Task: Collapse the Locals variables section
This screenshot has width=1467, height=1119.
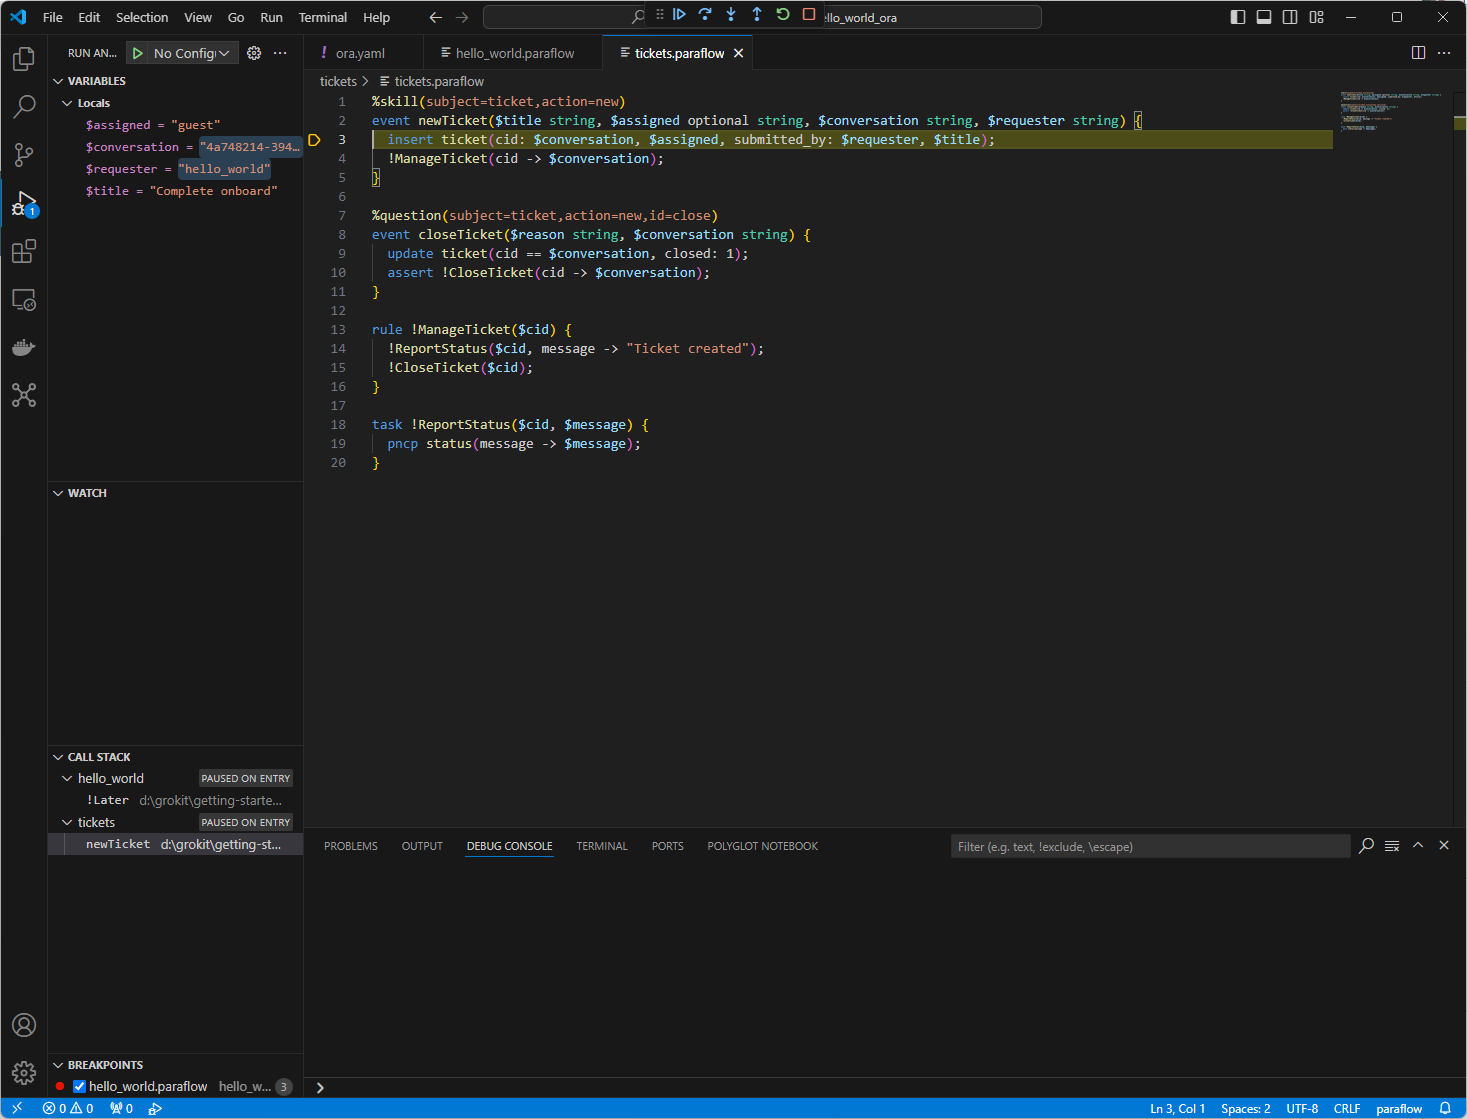Action: click(x=68, y=102)
